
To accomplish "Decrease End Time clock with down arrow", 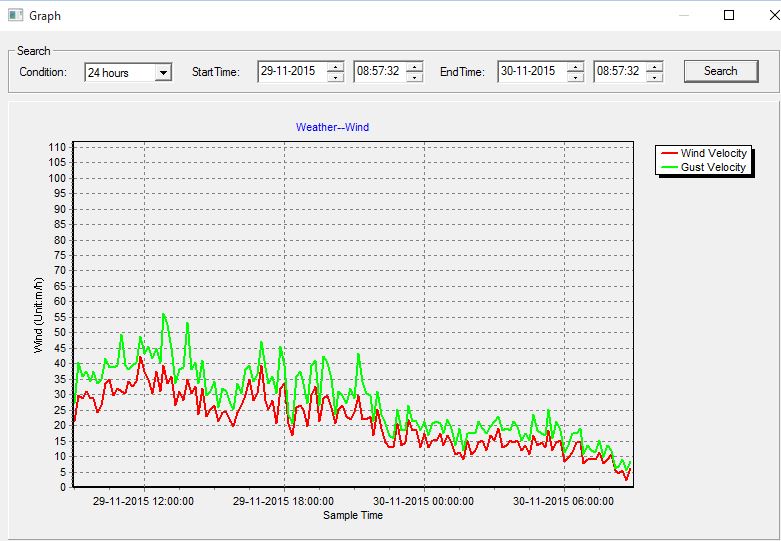I will coord(654,77).
